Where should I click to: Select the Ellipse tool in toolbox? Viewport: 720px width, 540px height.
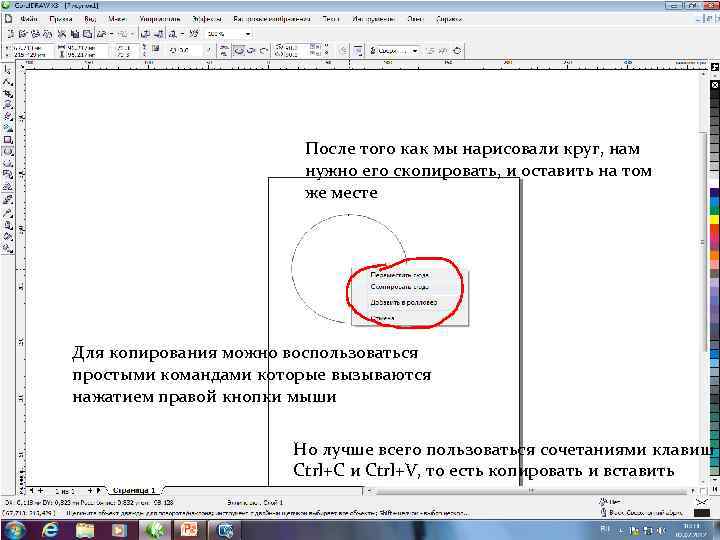coord(8,151)
